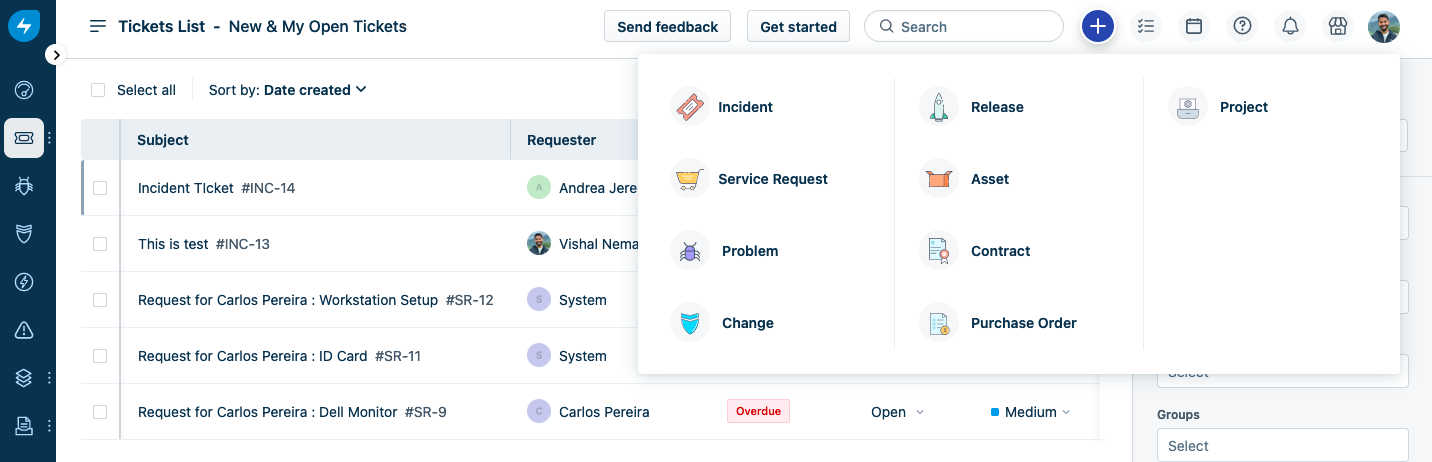Choose Service Request from the new menu
The image size is (1432, 462).
pos(772,179)
